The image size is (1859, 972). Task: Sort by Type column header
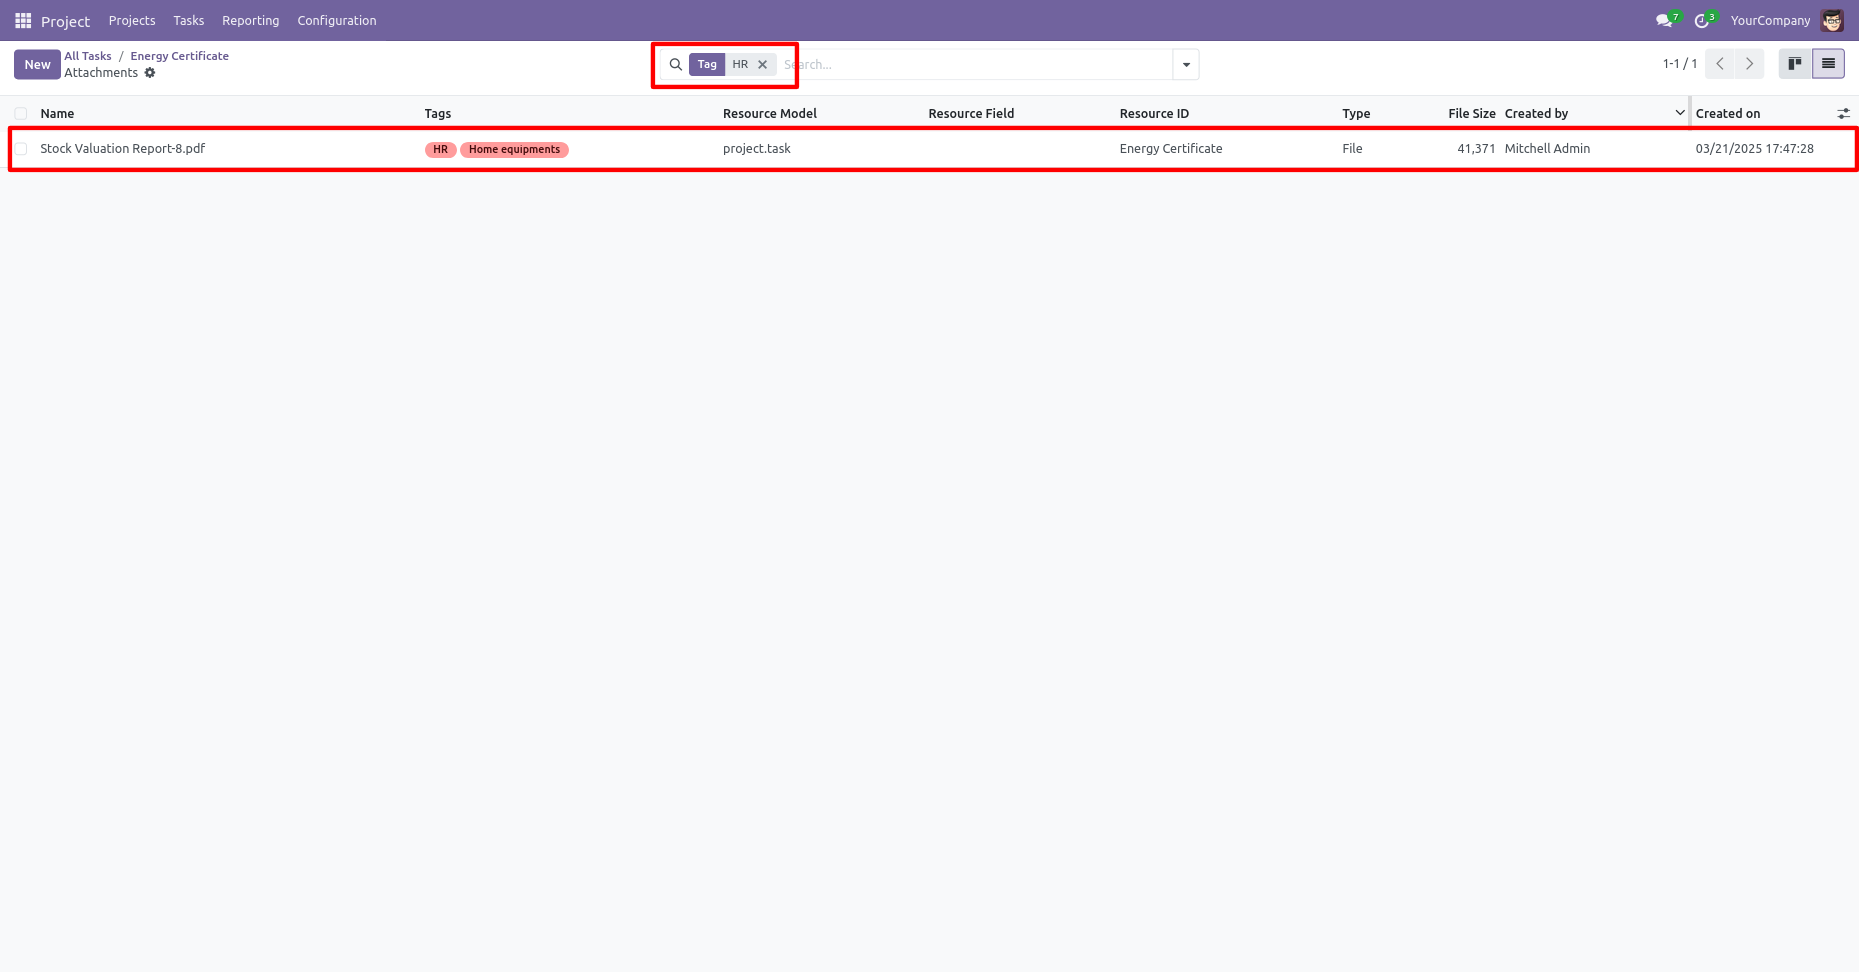pyautogui.click(x=1356, y=114)
